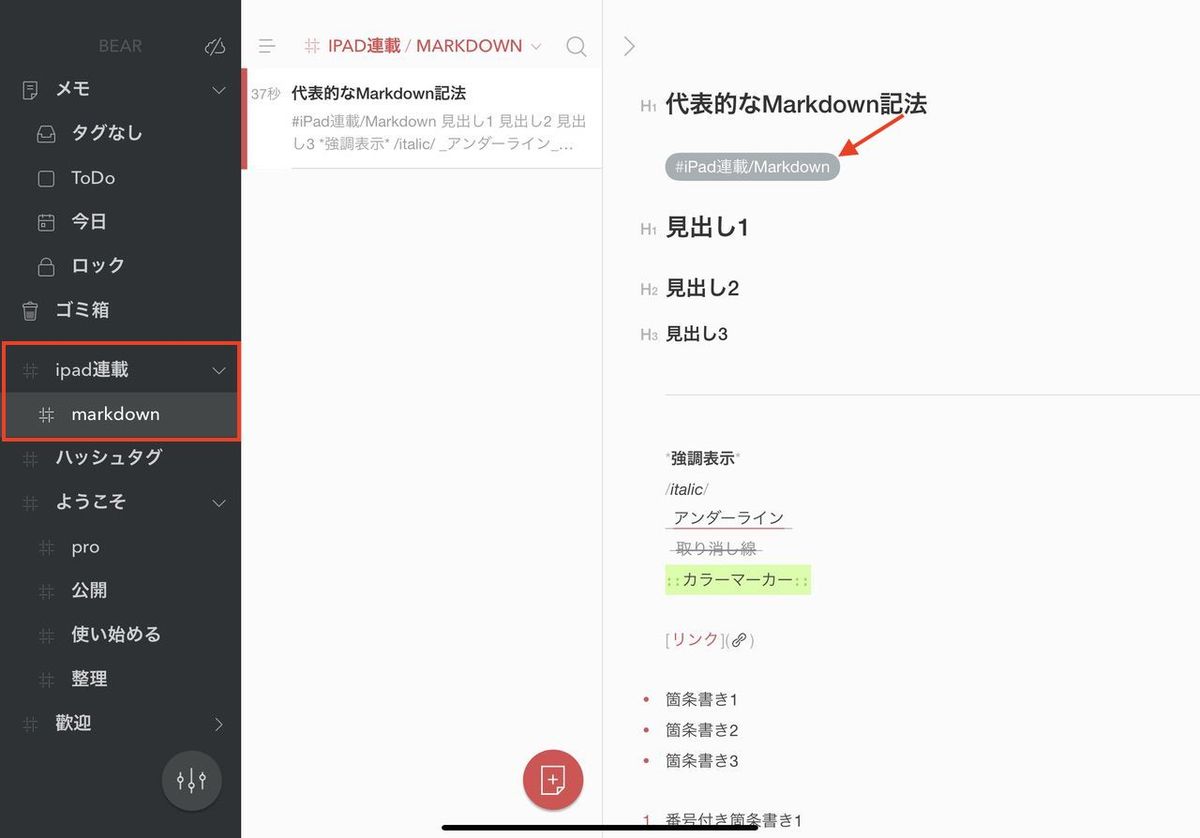Click the hash icon beside 整理
The image size is (1200, 838).
pyautogui.click(x=46, y=679)
